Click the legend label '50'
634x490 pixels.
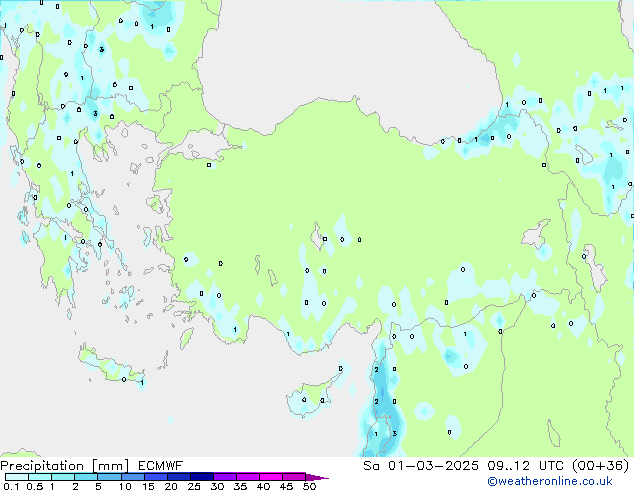pyautogui.click(x=309, y=486)
